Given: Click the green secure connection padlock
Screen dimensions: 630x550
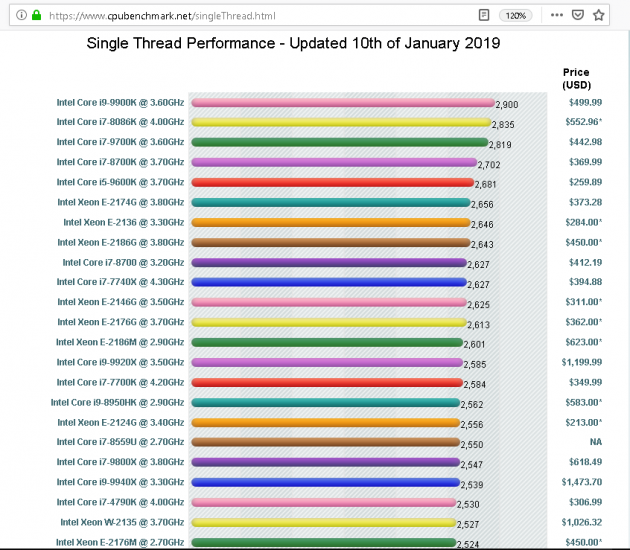Looking at the screenshot, I should (x=37, y=15).
